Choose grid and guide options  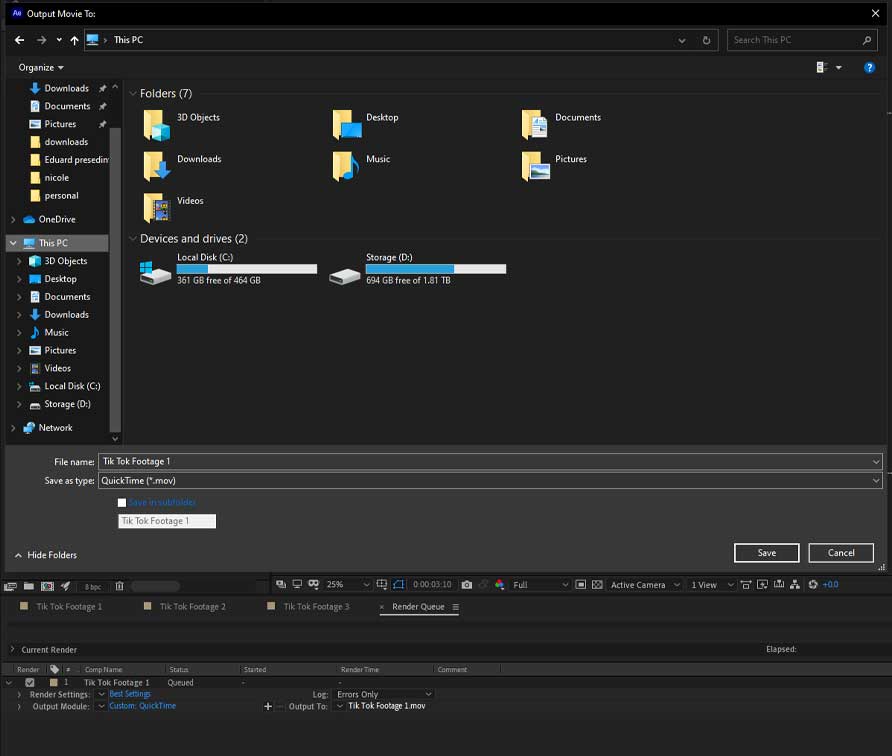pyautogui.click(x=383, y=585)
